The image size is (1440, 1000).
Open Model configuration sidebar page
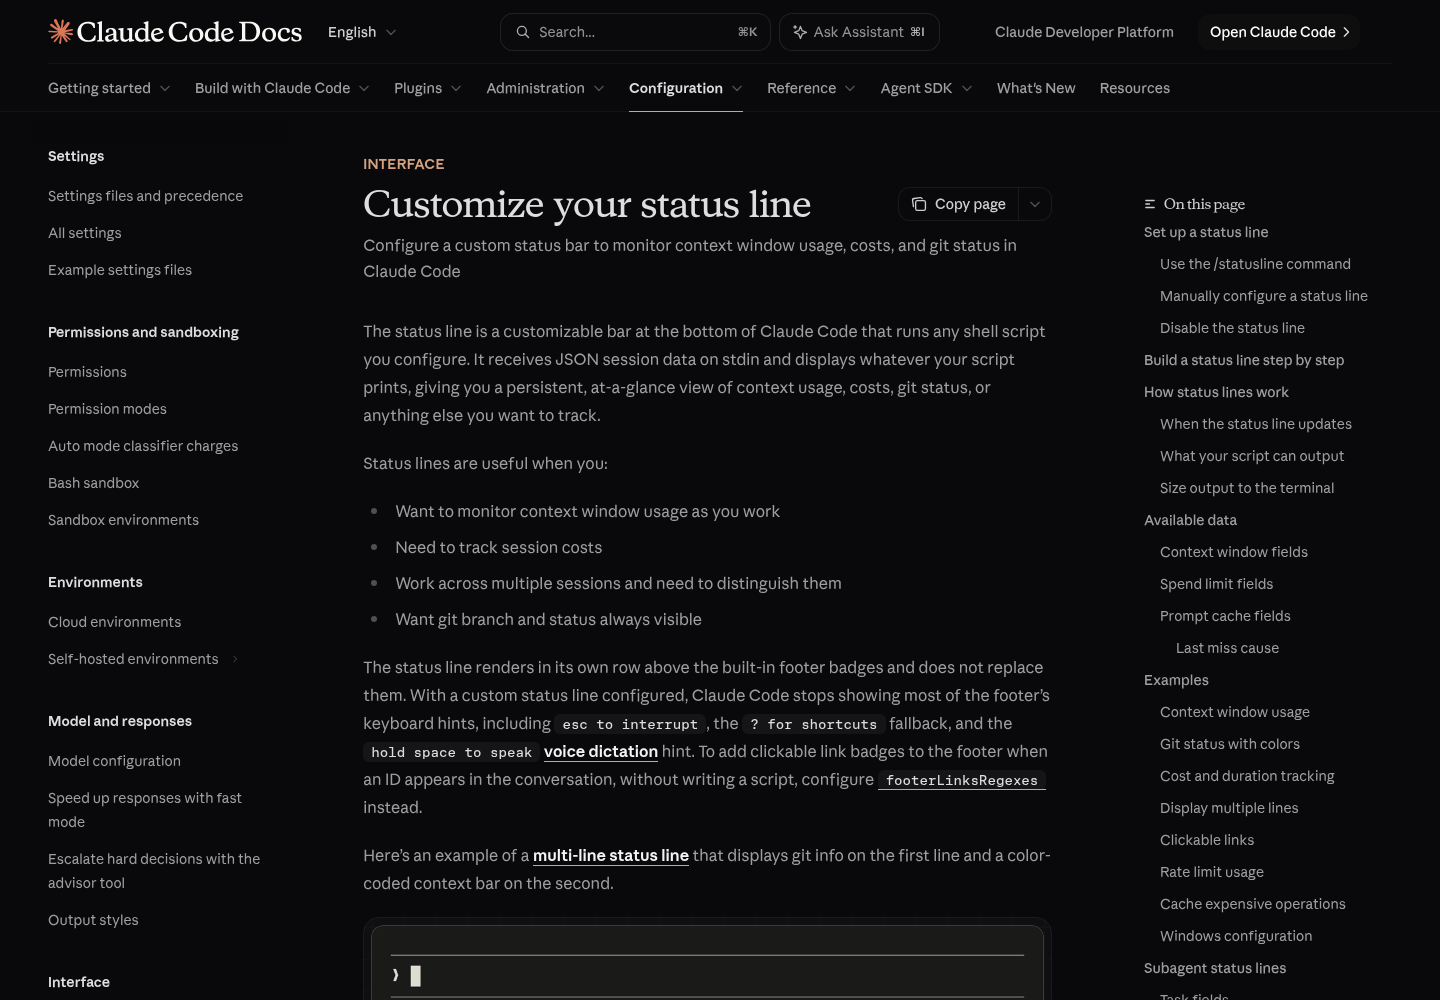point(114,761)
